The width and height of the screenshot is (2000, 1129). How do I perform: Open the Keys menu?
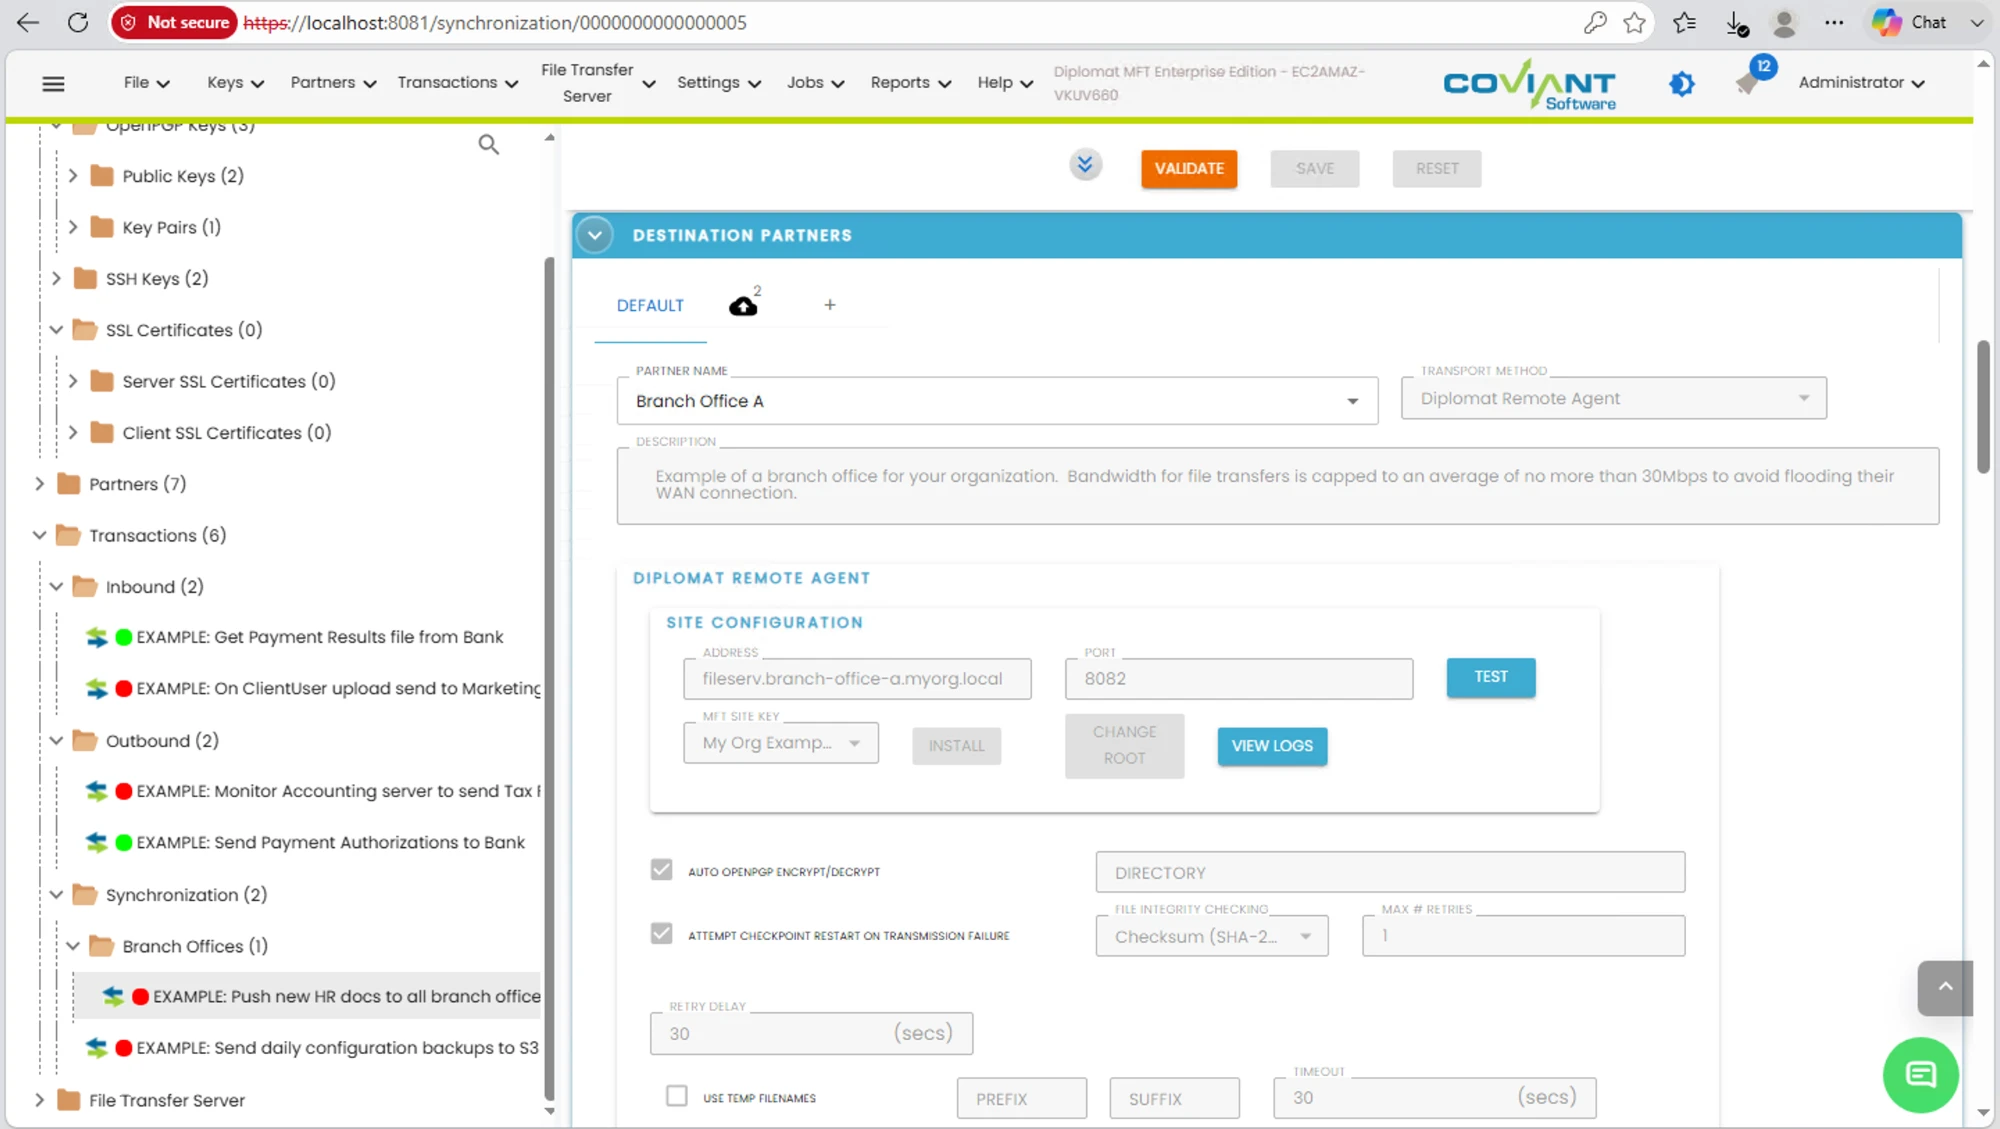click(235, 83)
